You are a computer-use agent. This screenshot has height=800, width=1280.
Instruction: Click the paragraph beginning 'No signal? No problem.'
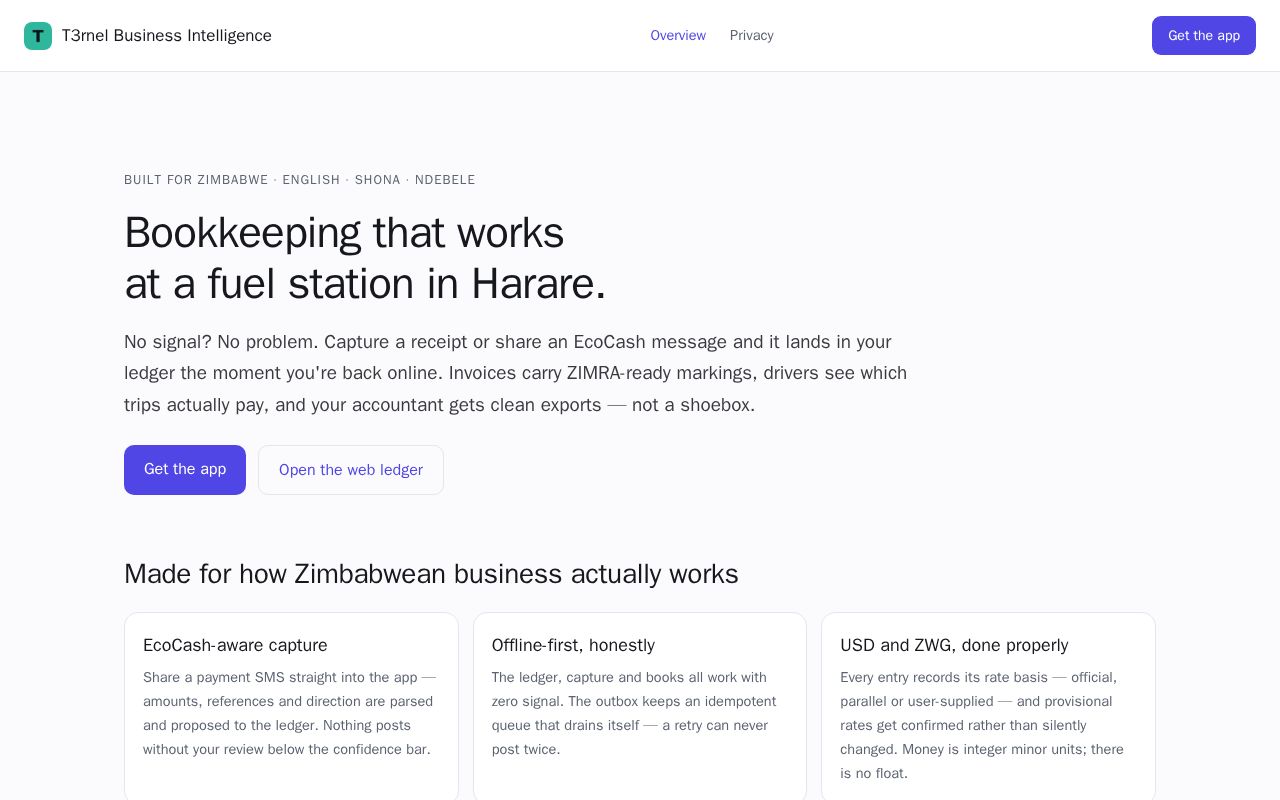click(516, 373)
